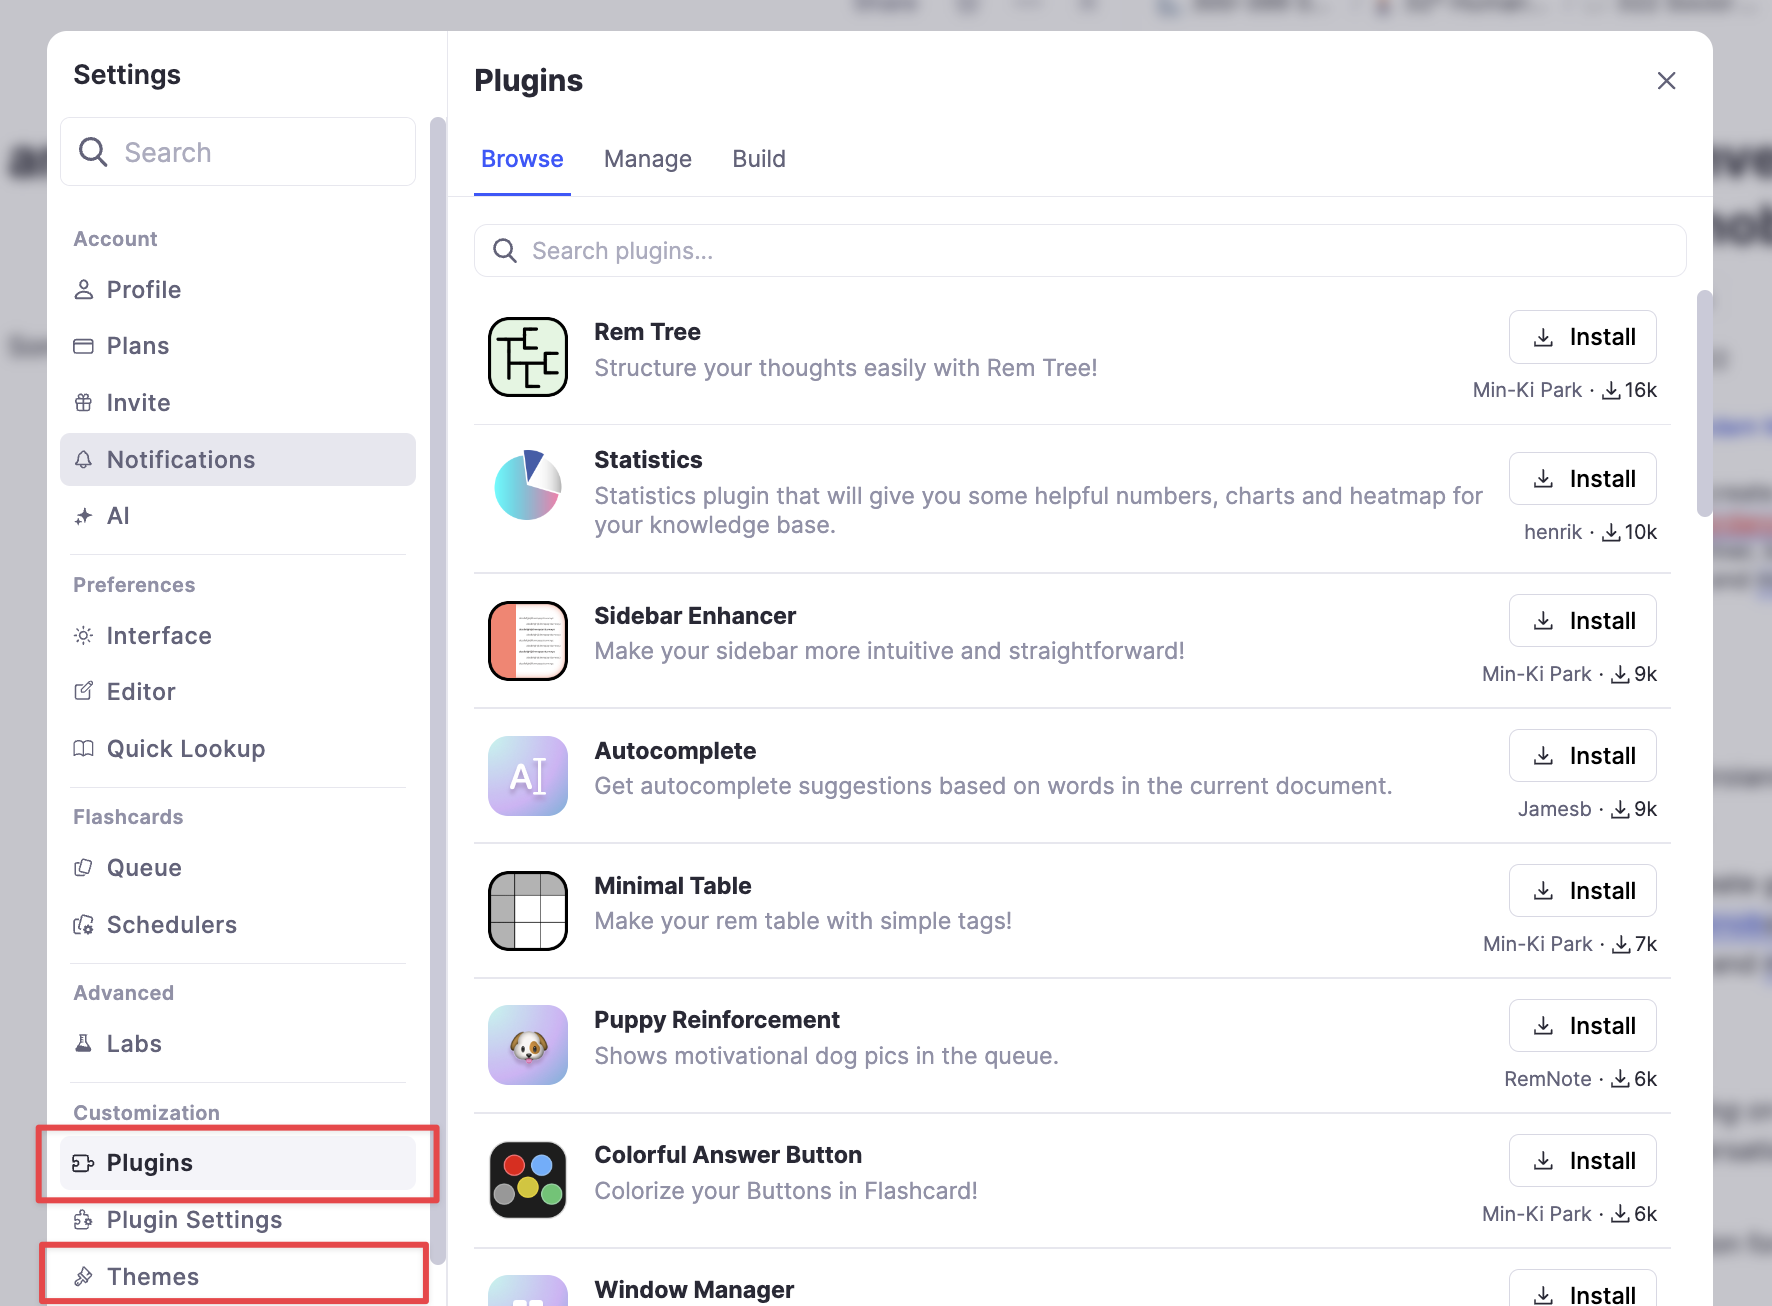Switch to the Build tab
This screenshot has height=1306, width=1772.
pos(759,159)
